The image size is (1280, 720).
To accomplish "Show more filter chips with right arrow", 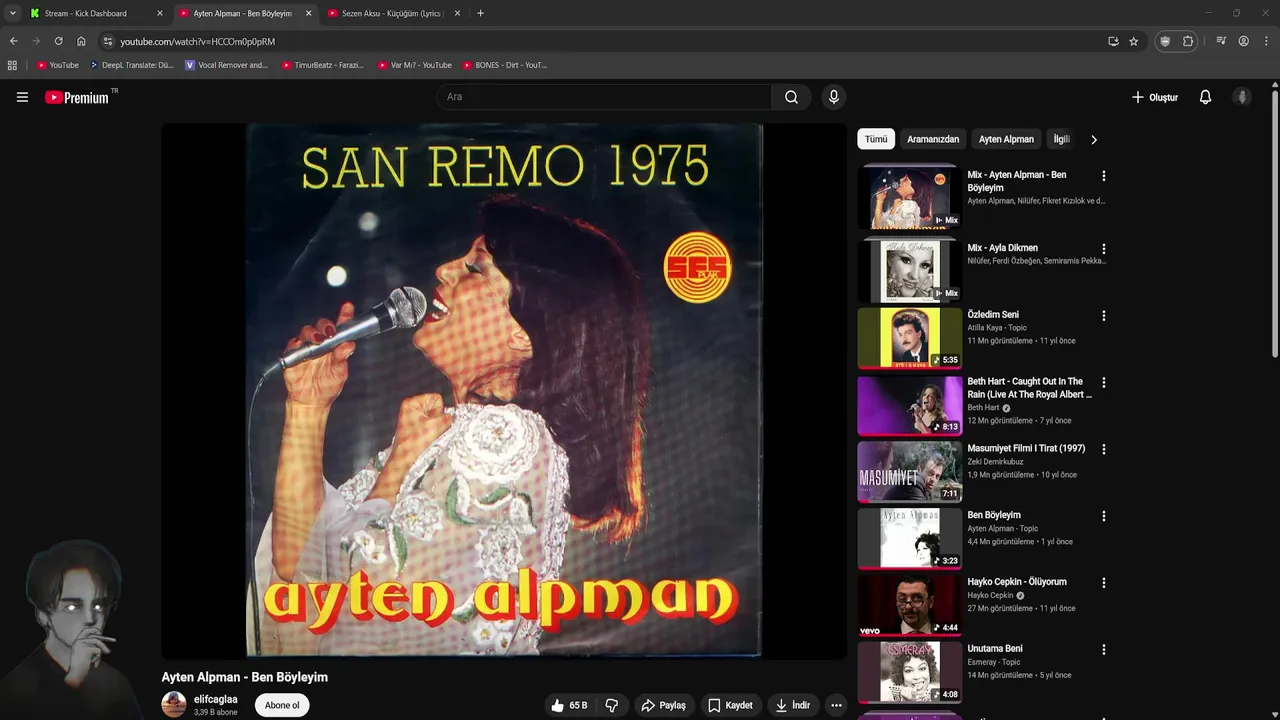I will [x=1093, y=139].
